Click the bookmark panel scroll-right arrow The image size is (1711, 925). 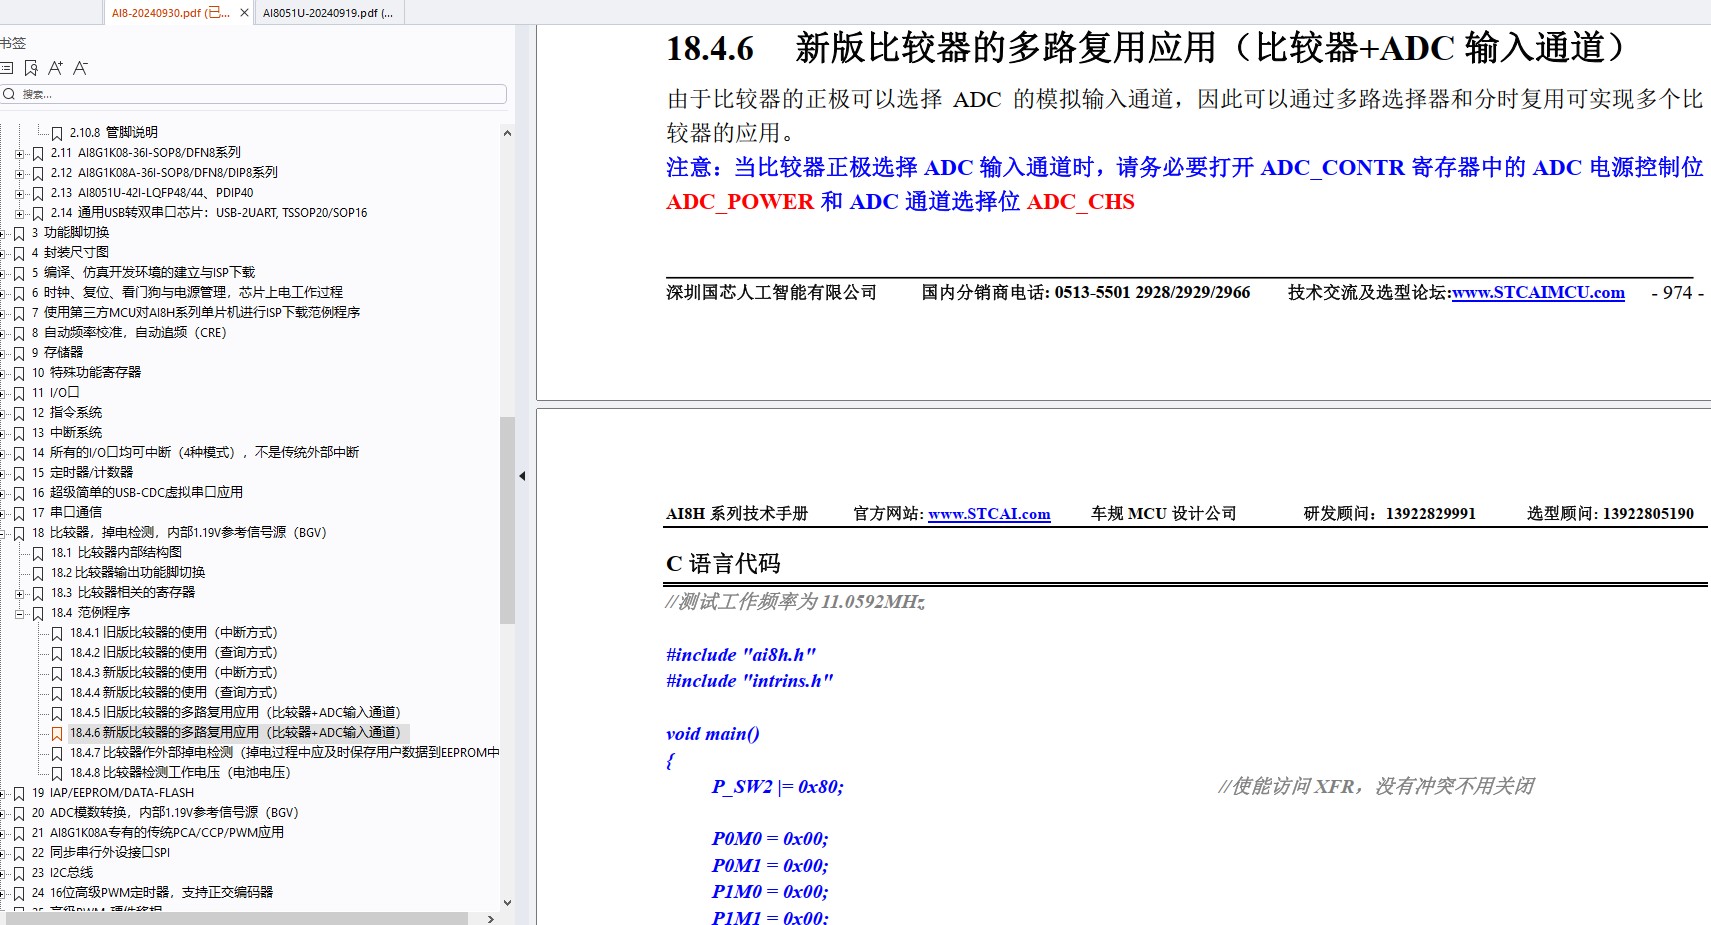coord(490,918)
